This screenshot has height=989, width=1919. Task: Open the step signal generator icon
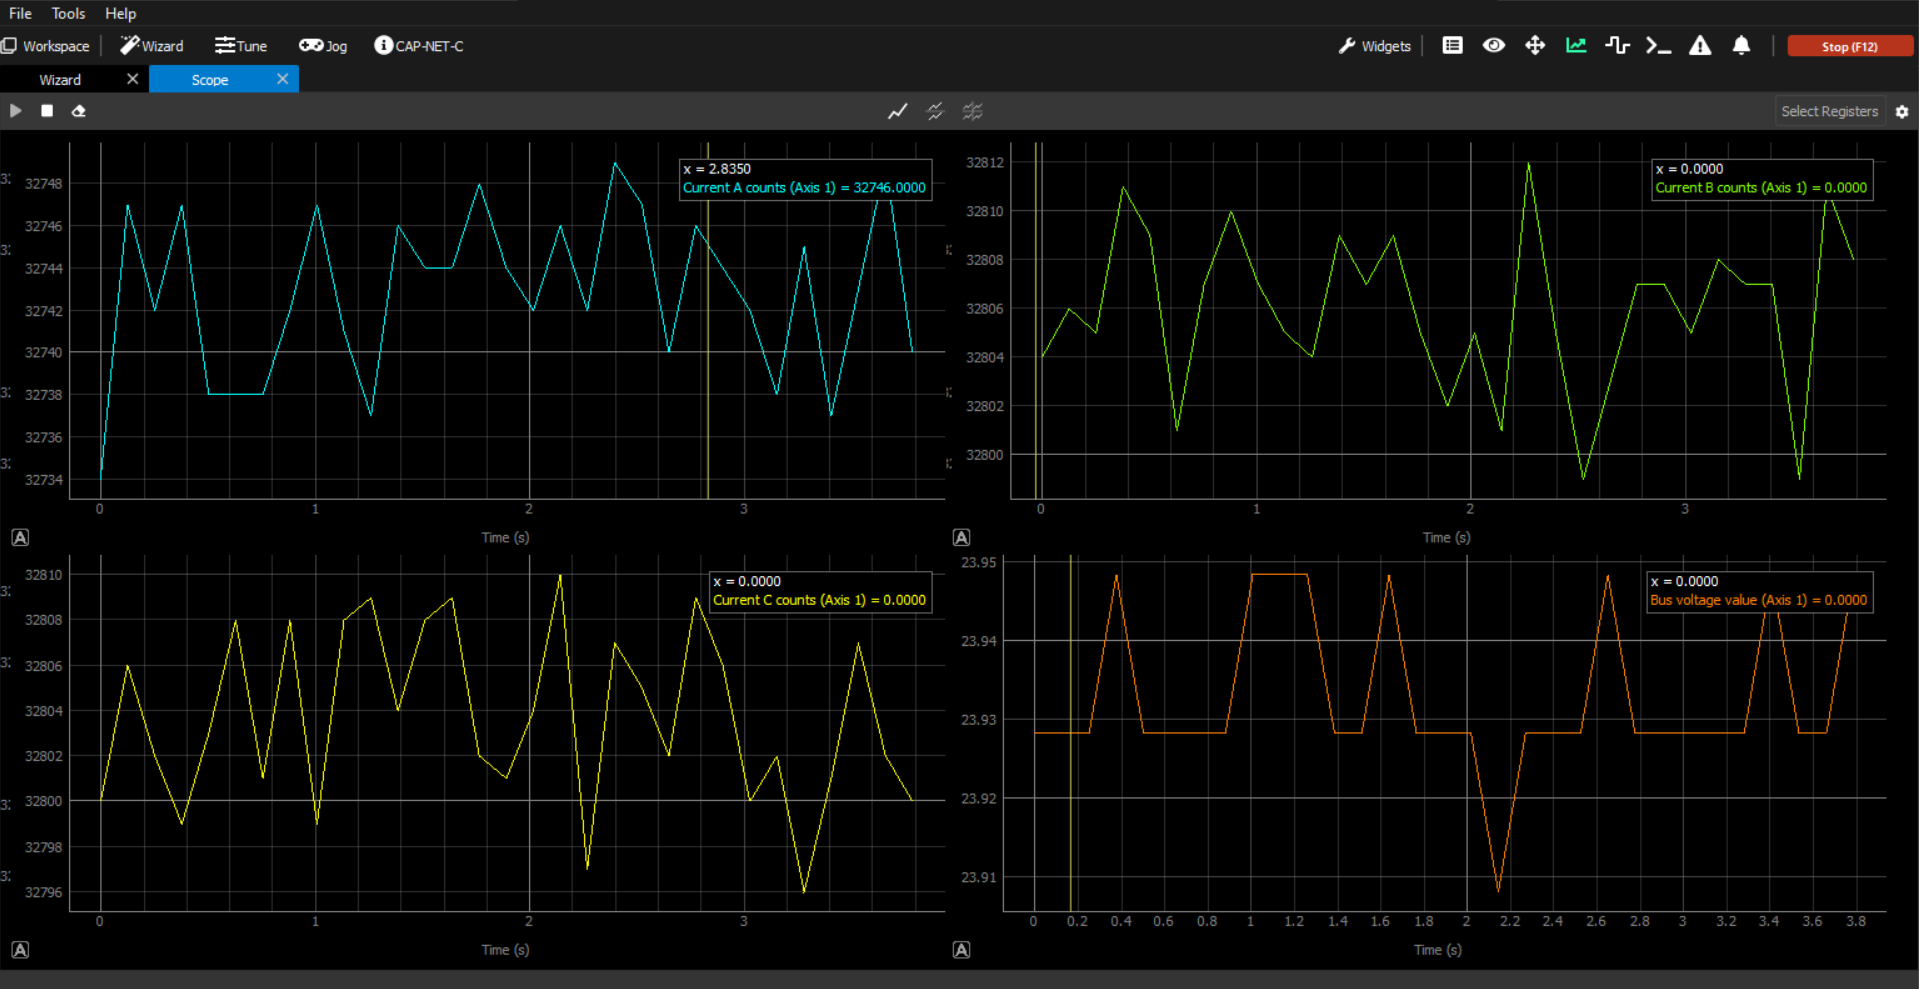click(x=1617, y=46)
